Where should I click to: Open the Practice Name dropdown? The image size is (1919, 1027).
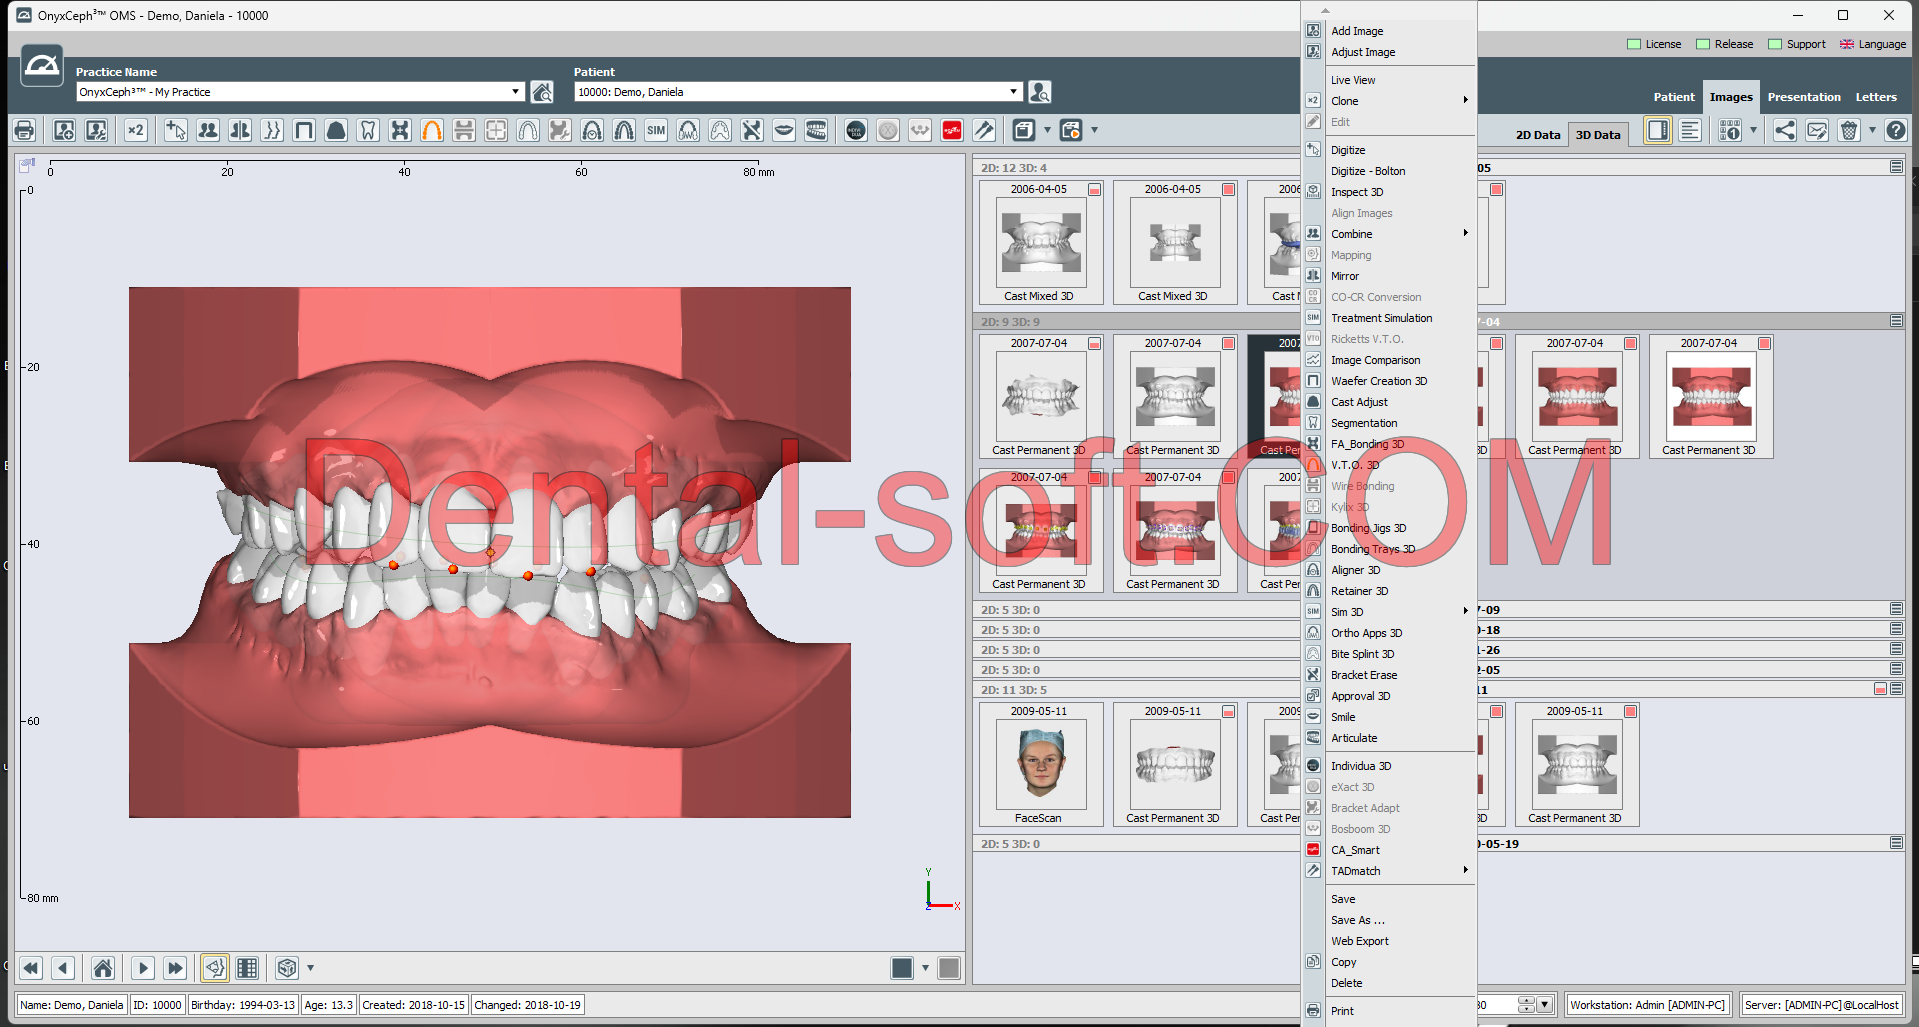pos(515,92)
